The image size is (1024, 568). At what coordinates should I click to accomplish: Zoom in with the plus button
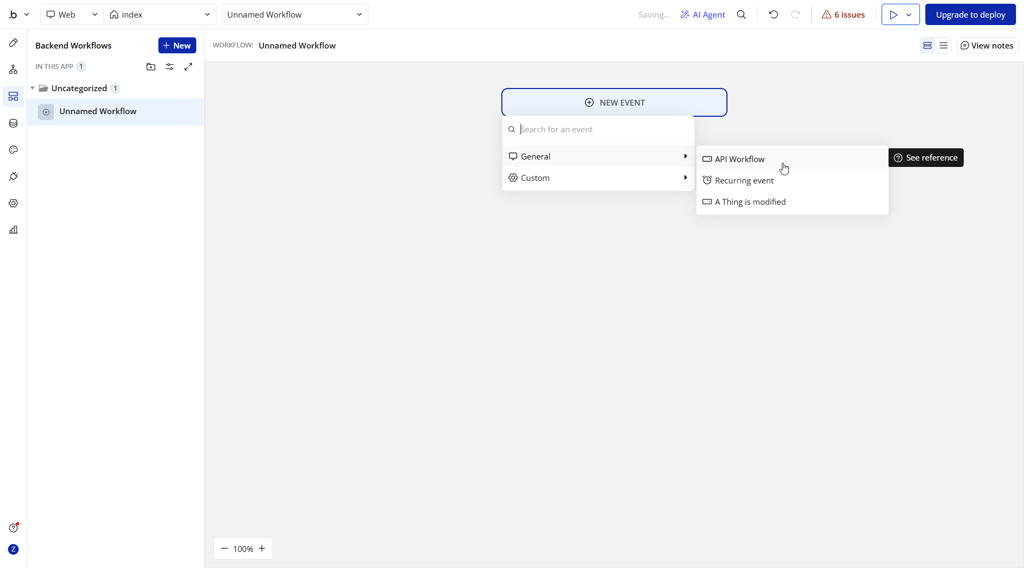262,548
